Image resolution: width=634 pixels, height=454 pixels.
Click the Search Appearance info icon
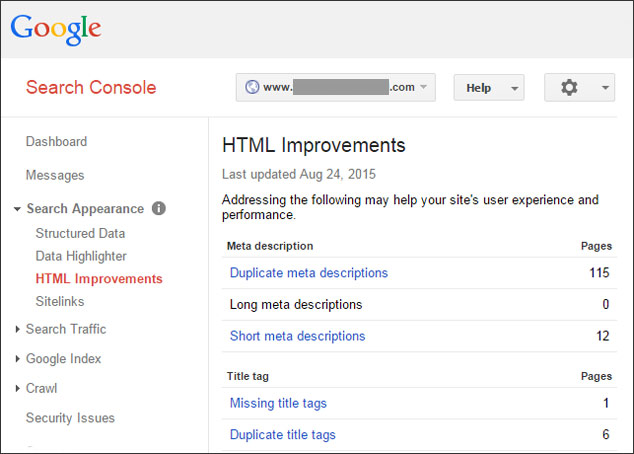(x=158, y=208)
